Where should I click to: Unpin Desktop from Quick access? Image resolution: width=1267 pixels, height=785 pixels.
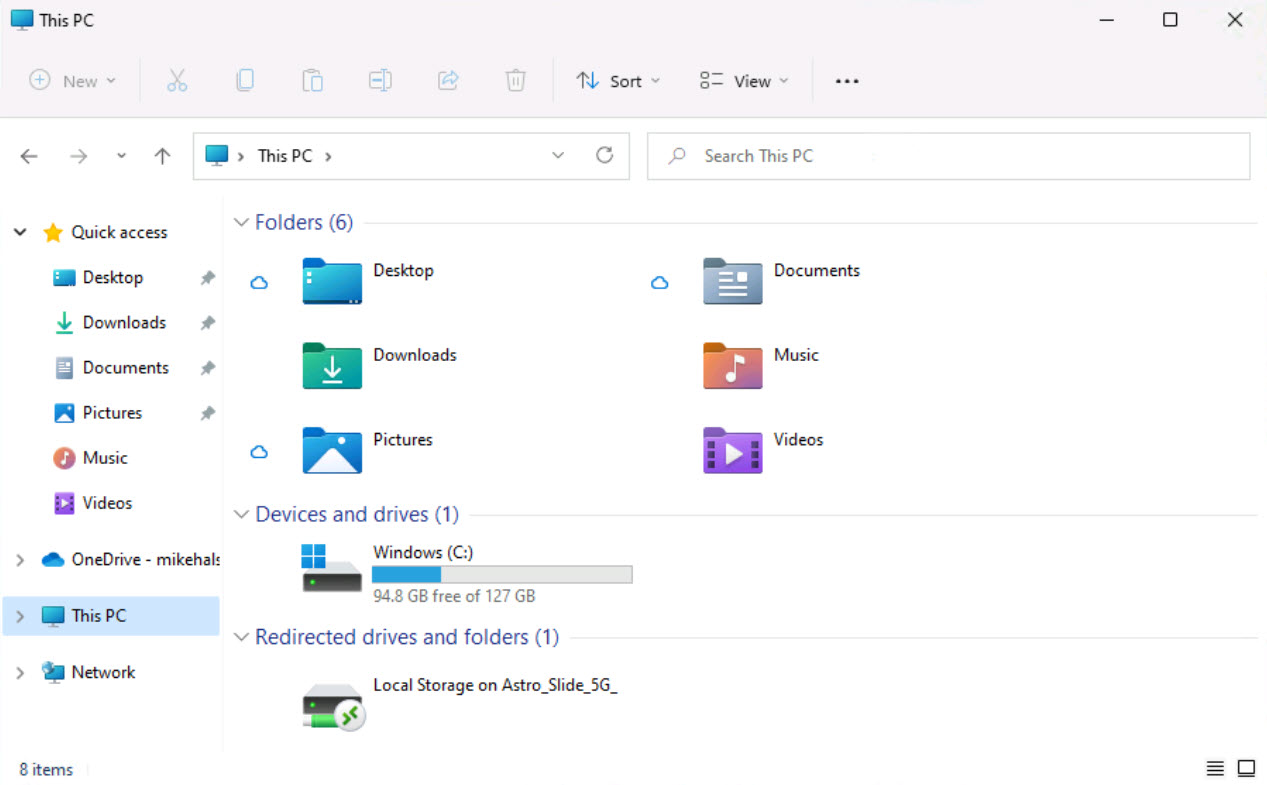[x=207, y=278]
